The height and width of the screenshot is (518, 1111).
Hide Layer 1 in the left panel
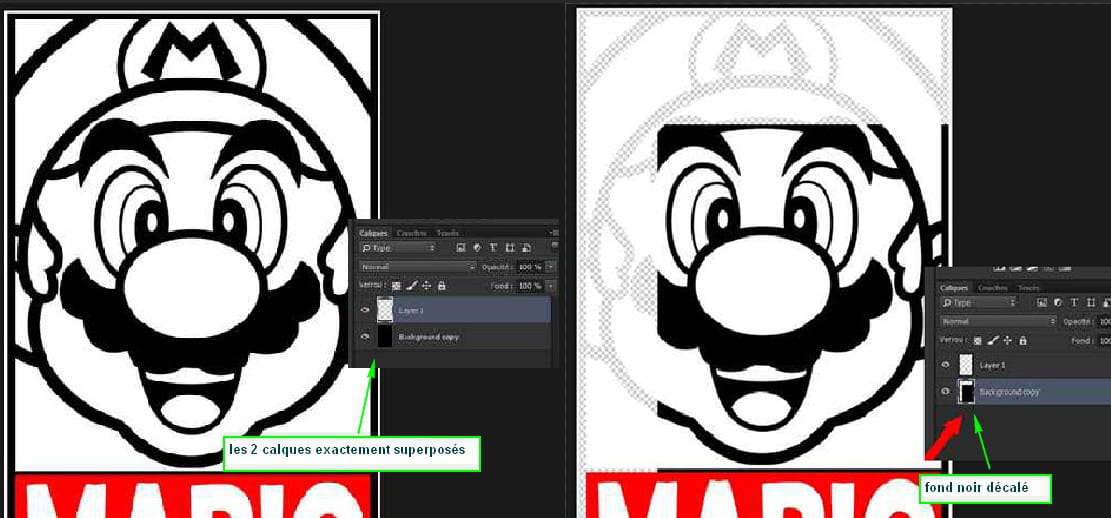tap(365, 310)
